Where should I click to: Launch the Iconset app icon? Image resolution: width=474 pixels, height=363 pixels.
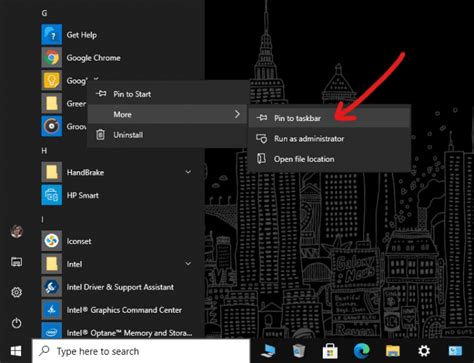tap(52, 241)
